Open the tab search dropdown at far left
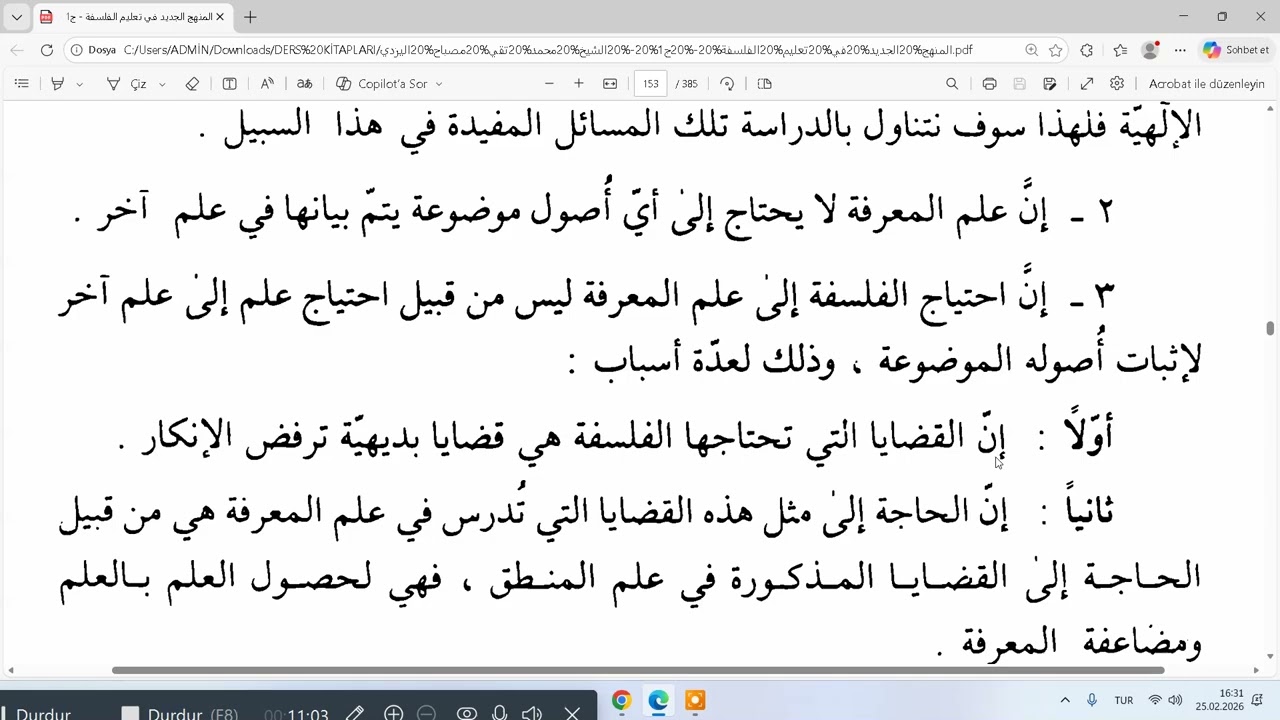The width and height of the screenshot is (1280, 720). 17,17
